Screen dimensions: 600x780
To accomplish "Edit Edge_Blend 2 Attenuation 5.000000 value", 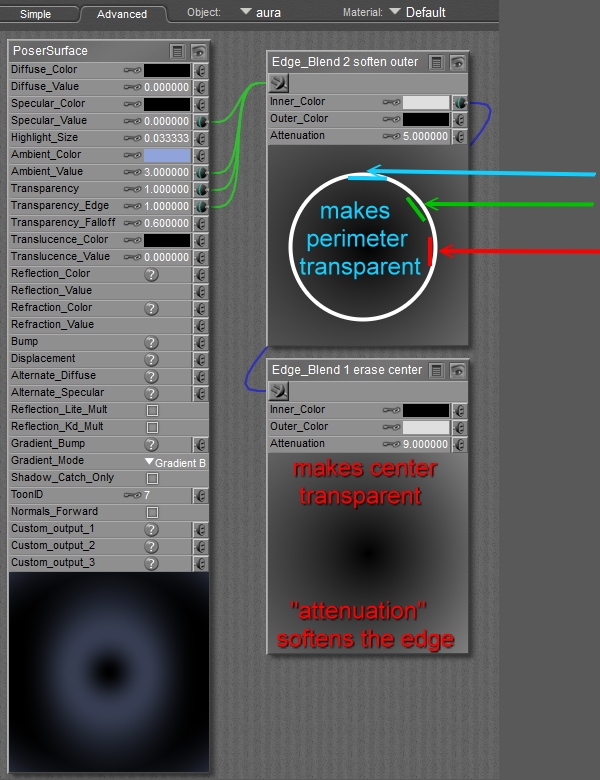I will [425, 136].
